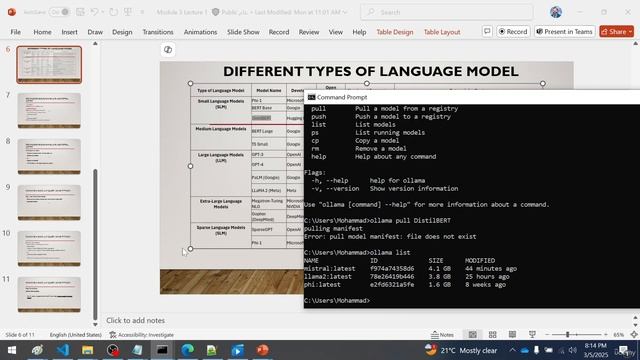Open the Undo history dropdown arrow
The height and width of the screenshot is (360, 640).
click(x=102, y=12)
